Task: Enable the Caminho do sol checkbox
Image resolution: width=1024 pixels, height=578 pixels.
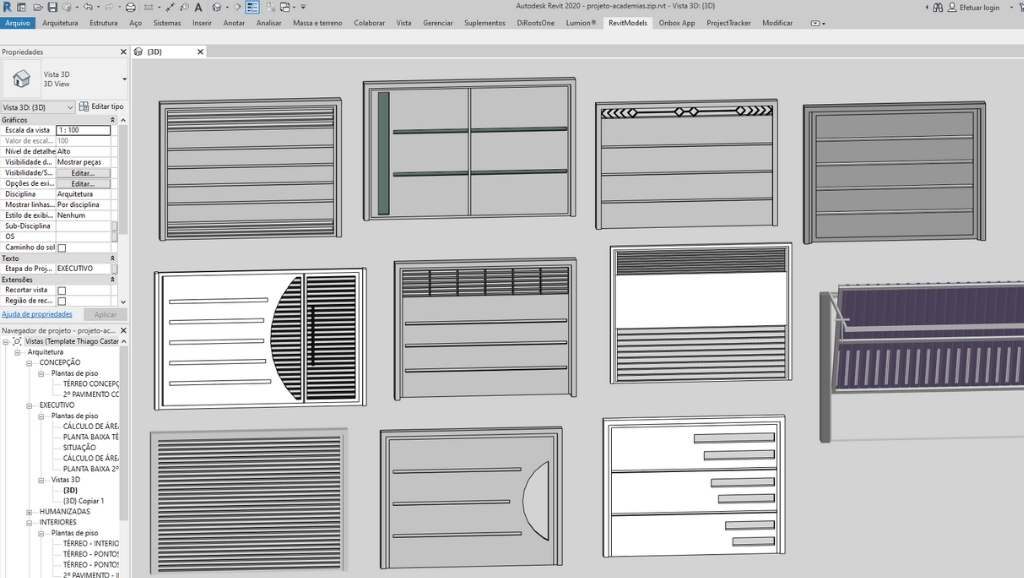Action: [62, 247]
